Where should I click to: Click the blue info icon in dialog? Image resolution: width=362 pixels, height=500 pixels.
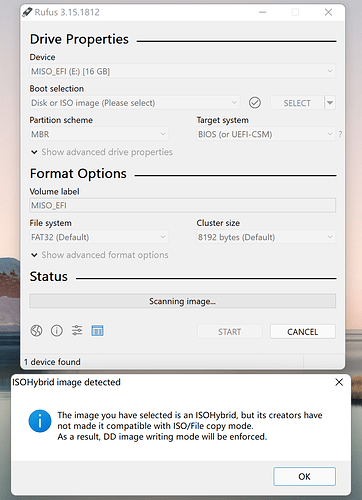[x=40, y=421]
